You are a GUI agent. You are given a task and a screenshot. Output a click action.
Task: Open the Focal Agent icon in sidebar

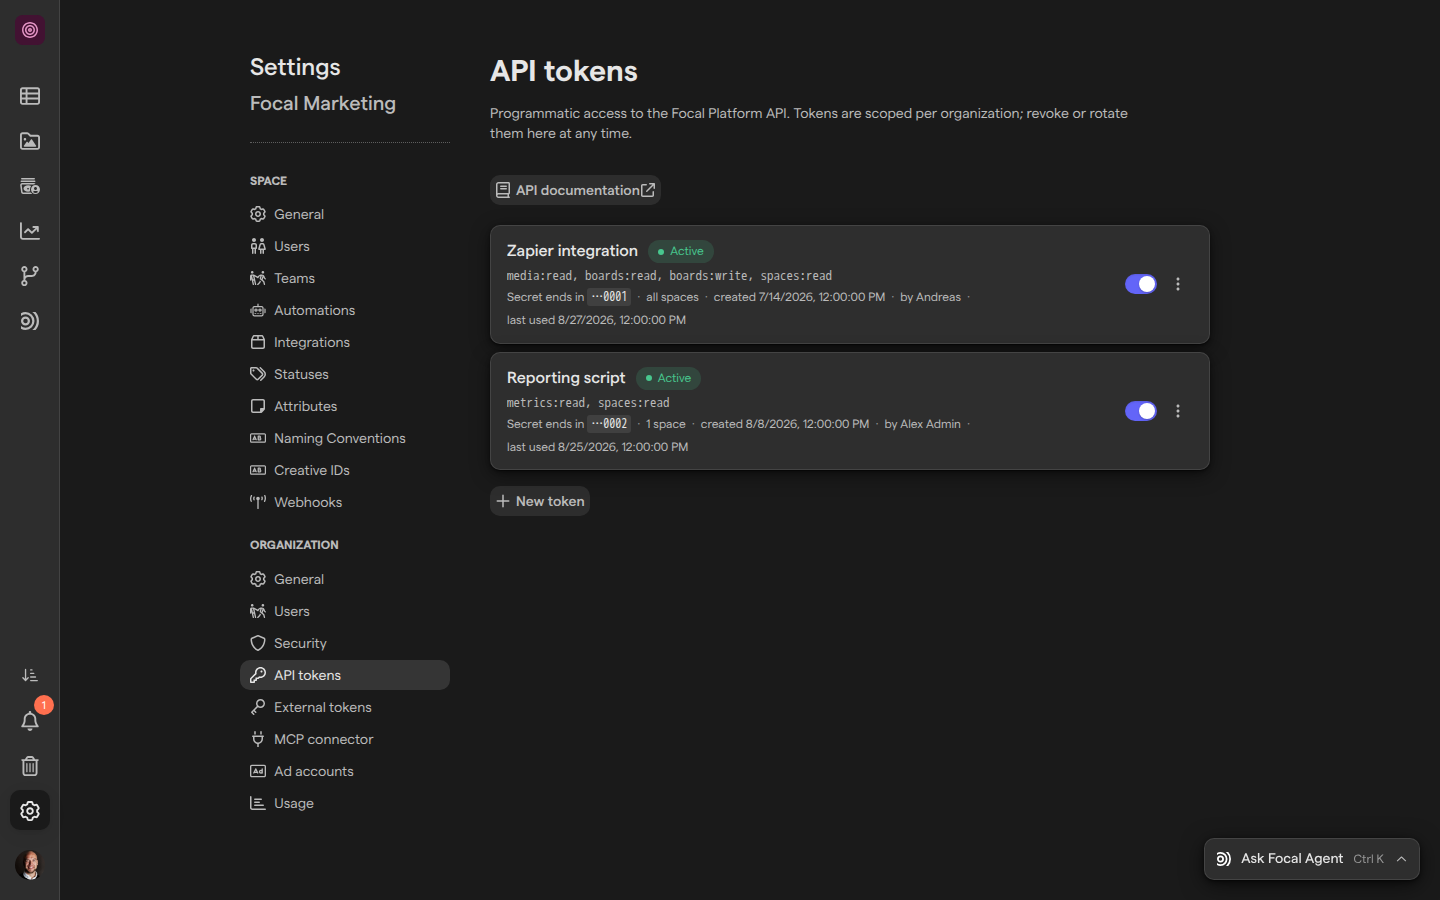click(30, 321)
